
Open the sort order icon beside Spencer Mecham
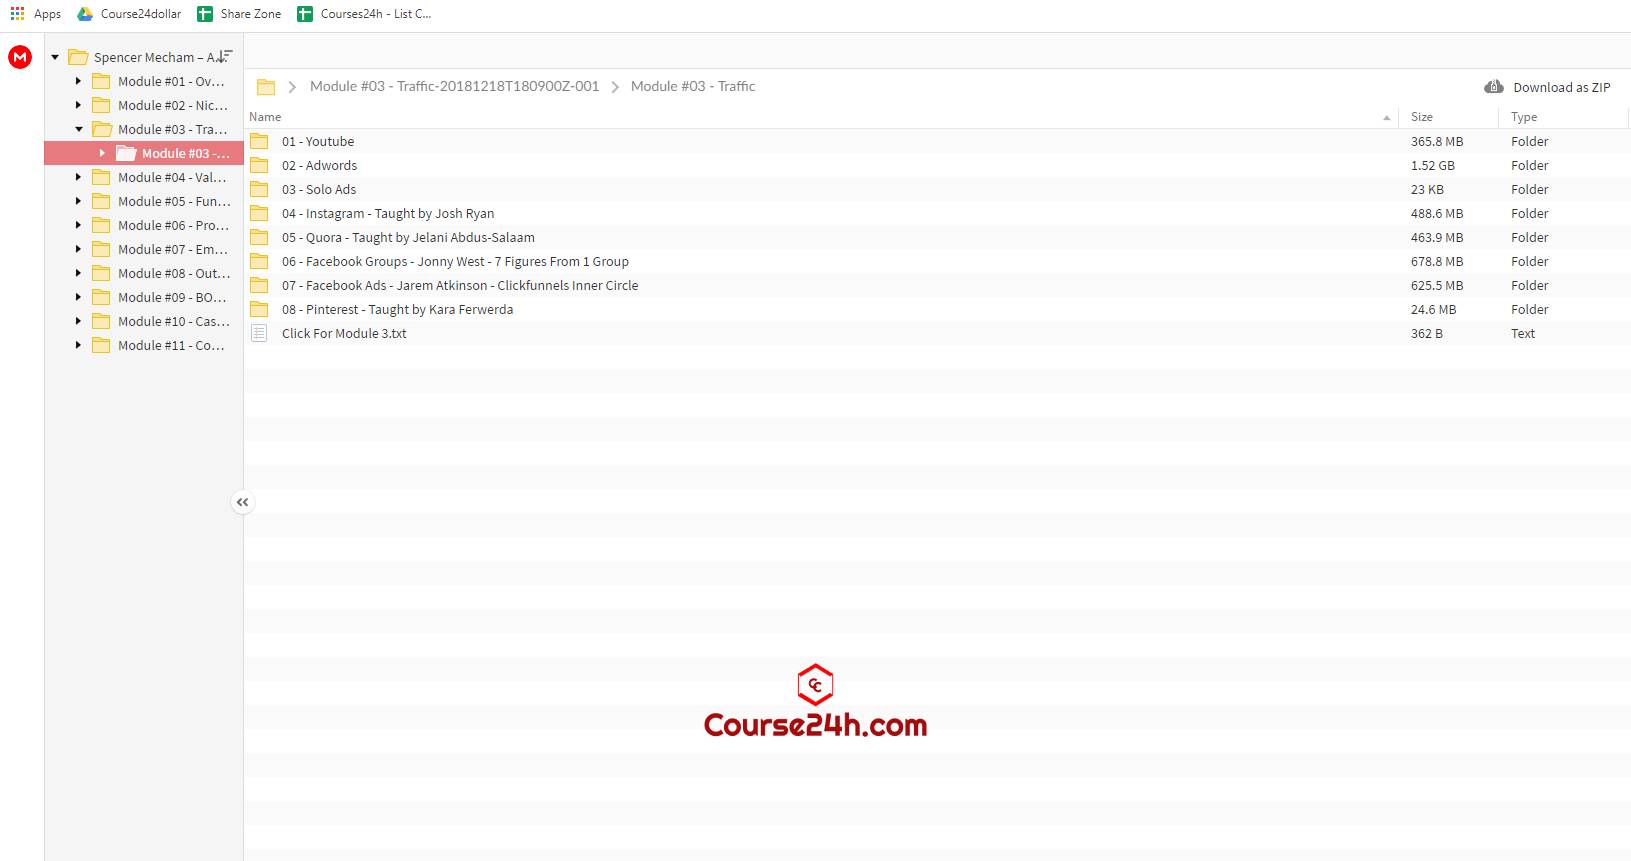point(225,57)
